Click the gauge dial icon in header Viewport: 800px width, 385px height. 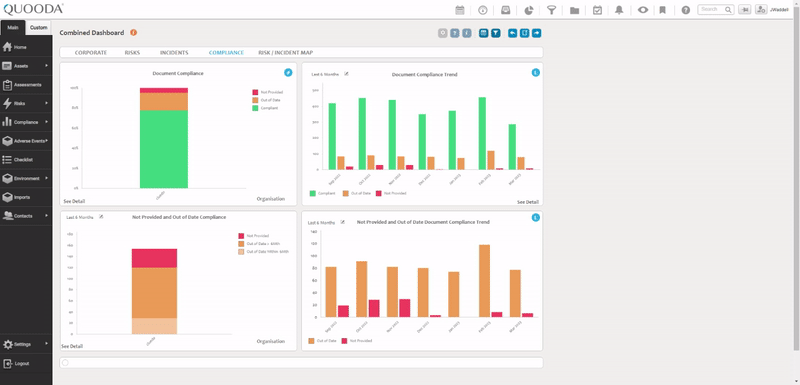click(x=483, y=10)
